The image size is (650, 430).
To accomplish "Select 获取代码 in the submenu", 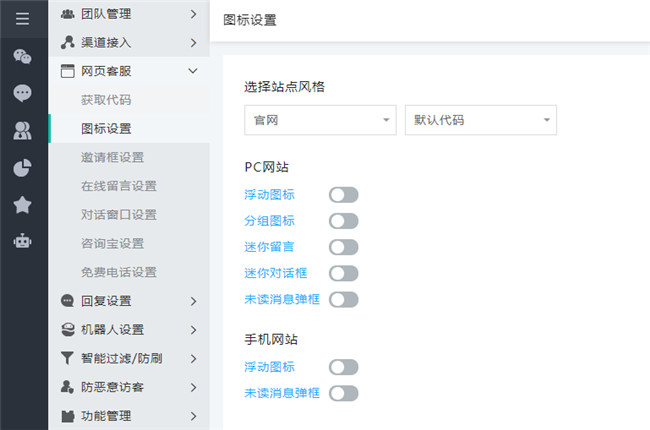I will tap(106, 100).
